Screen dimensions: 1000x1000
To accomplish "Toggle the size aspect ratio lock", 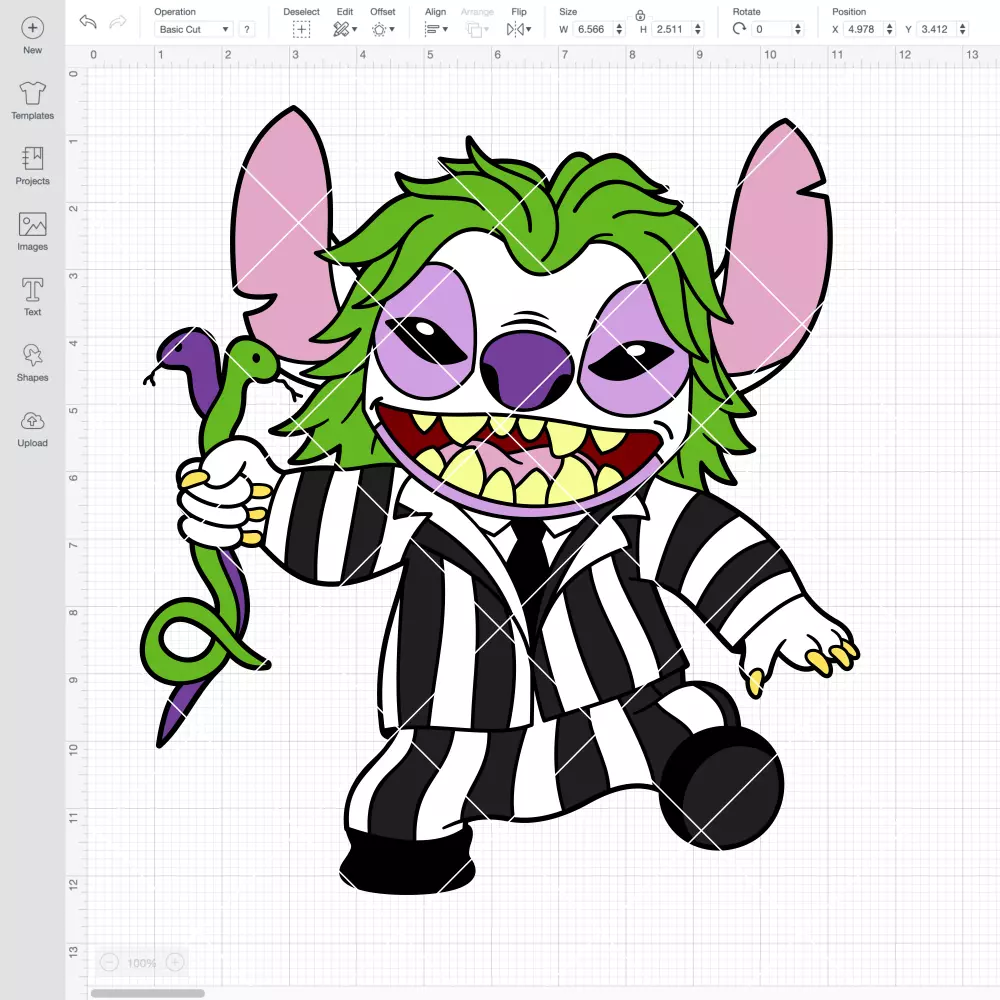I will [640, 15].
